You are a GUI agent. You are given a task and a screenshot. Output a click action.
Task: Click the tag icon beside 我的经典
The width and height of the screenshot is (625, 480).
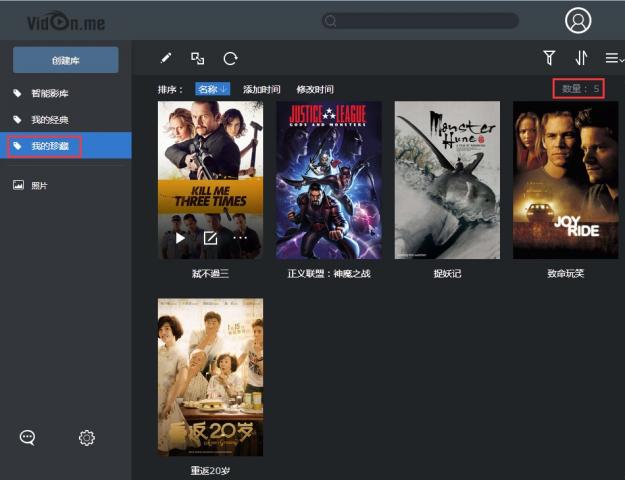pos(17,120)
